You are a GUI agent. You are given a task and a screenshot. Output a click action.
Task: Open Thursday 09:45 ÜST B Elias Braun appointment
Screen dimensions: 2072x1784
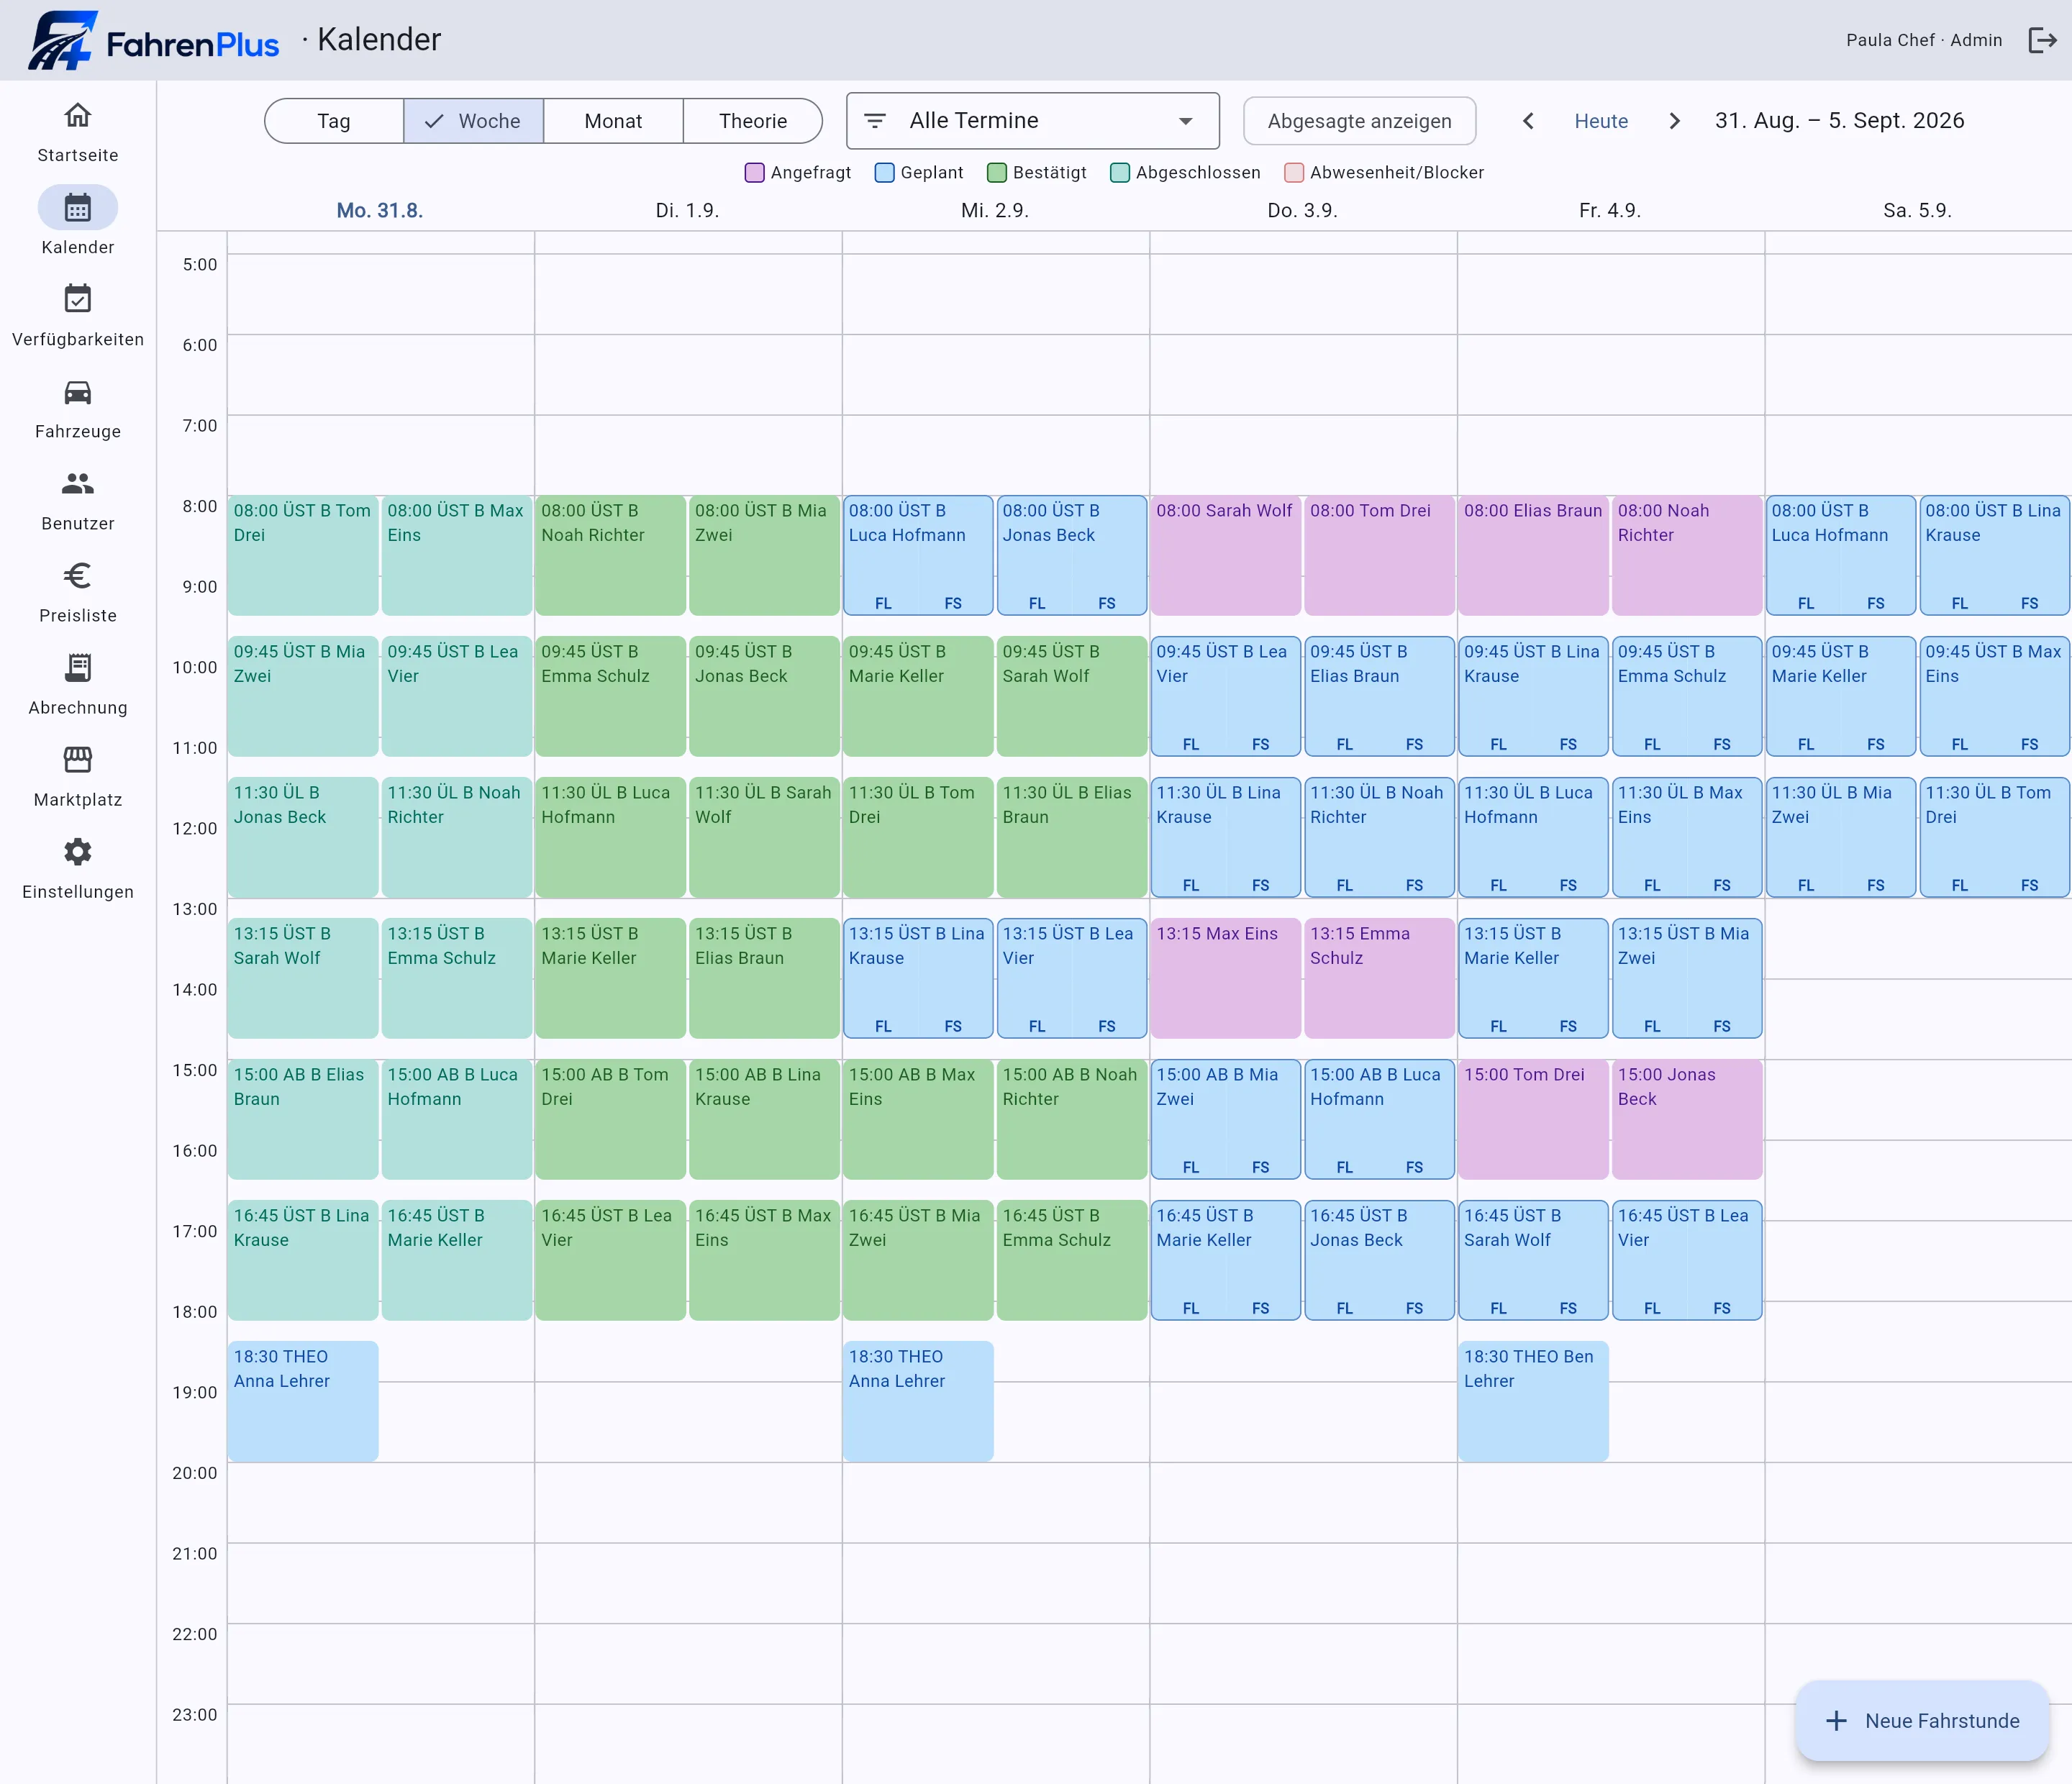coord(1379,696)
